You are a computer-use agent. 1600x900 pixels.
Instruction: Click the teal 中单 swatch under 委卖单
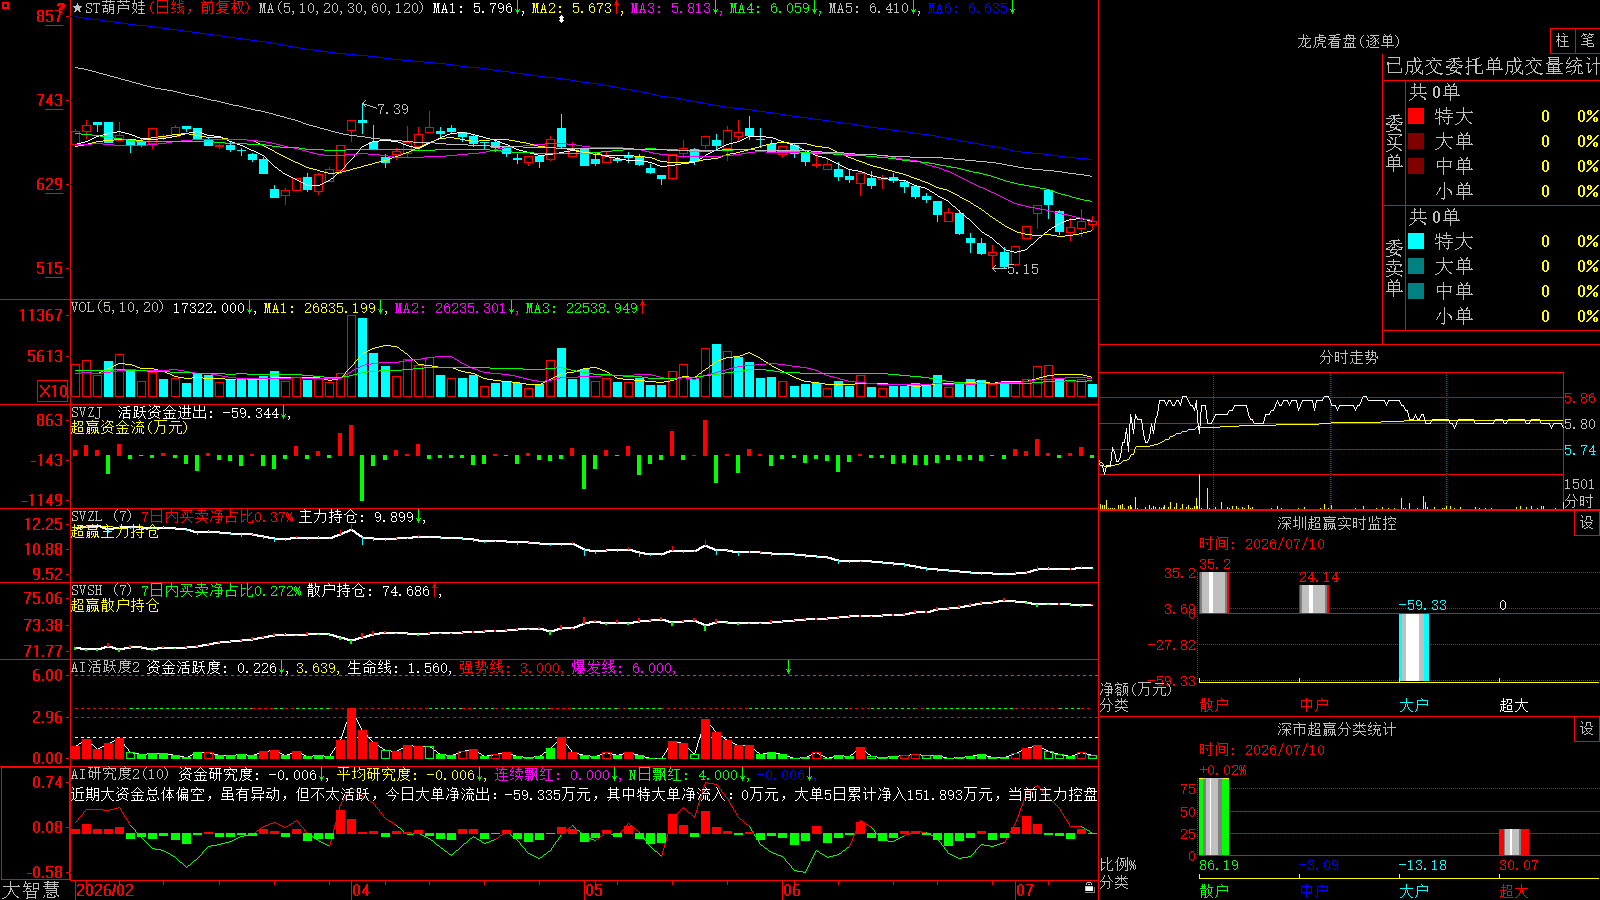tap(1416, 291)
